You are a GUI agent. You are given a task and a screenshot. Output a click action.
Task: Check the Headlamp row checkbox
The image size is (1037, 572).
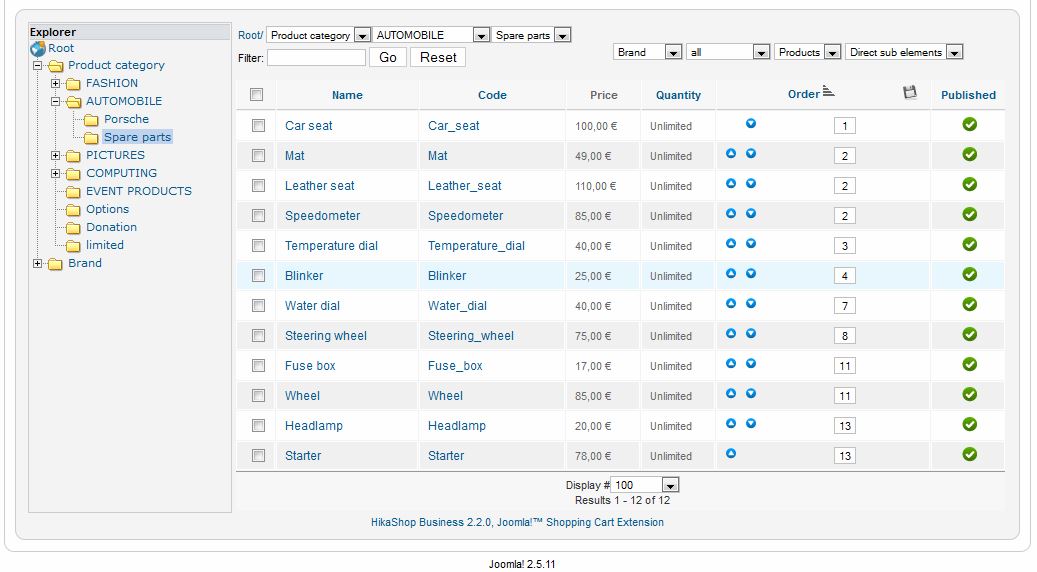point(259,425)
